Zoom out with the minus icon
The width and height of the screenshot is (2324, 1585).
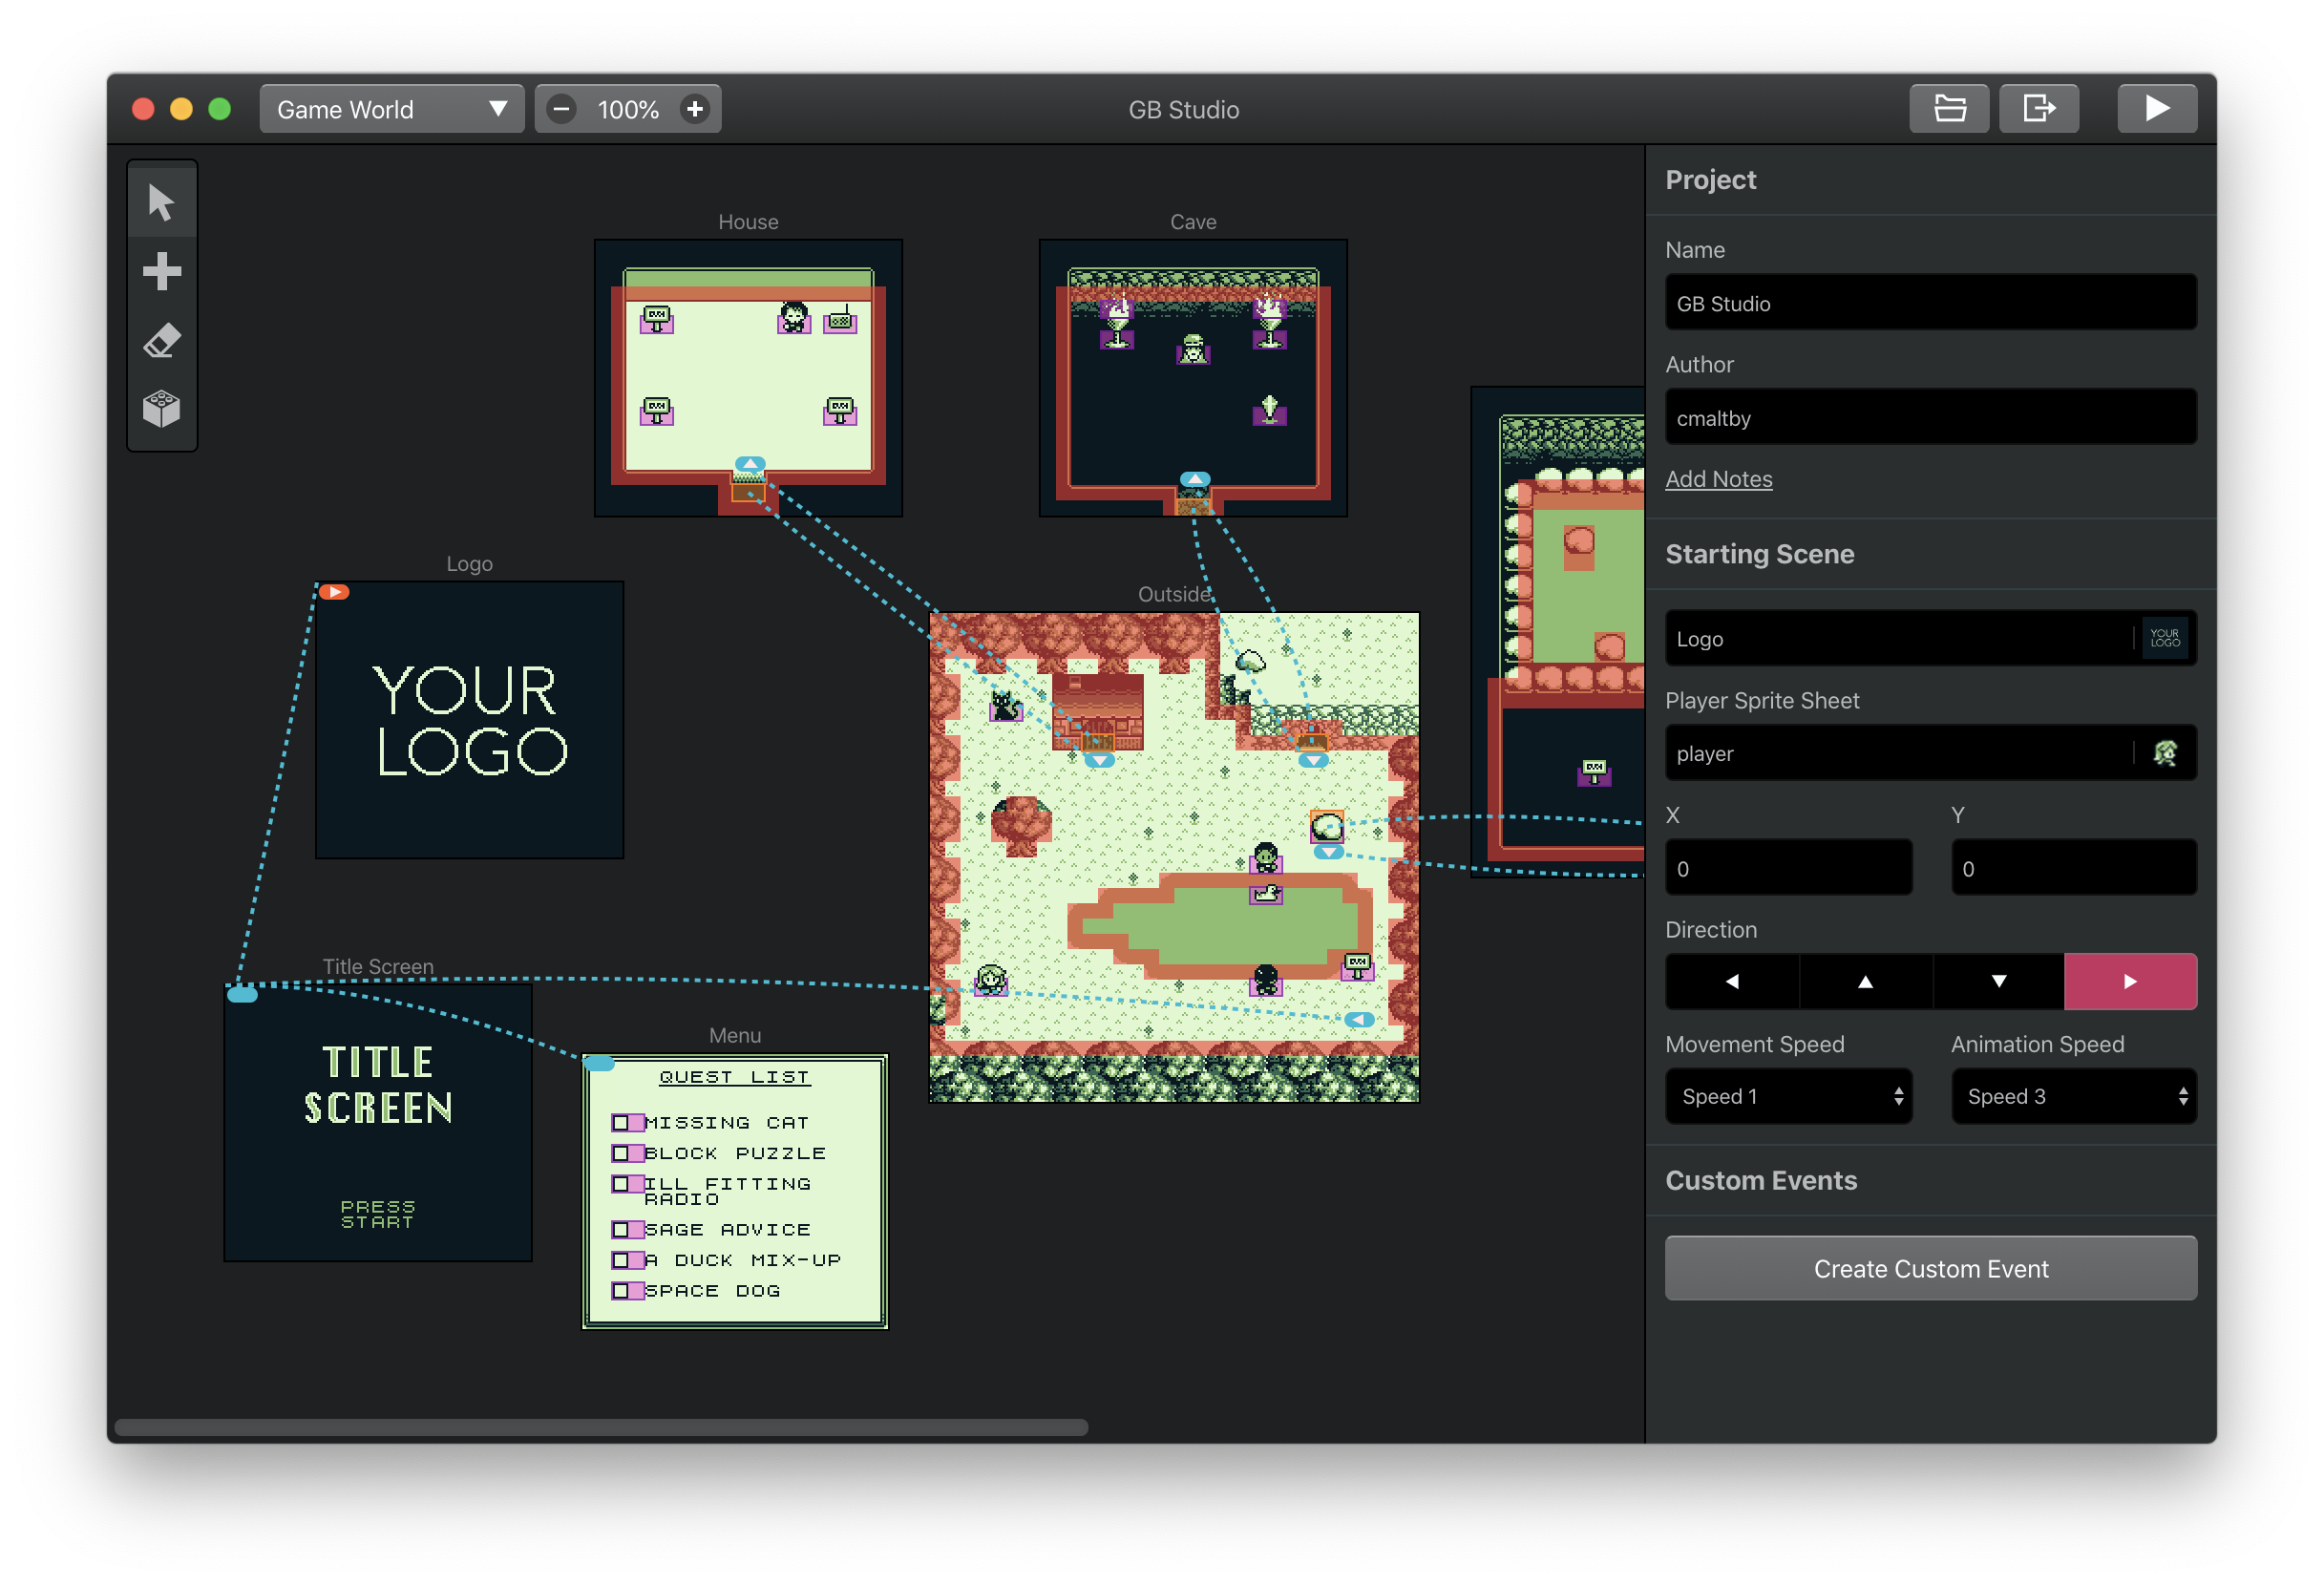pos(562,108)
